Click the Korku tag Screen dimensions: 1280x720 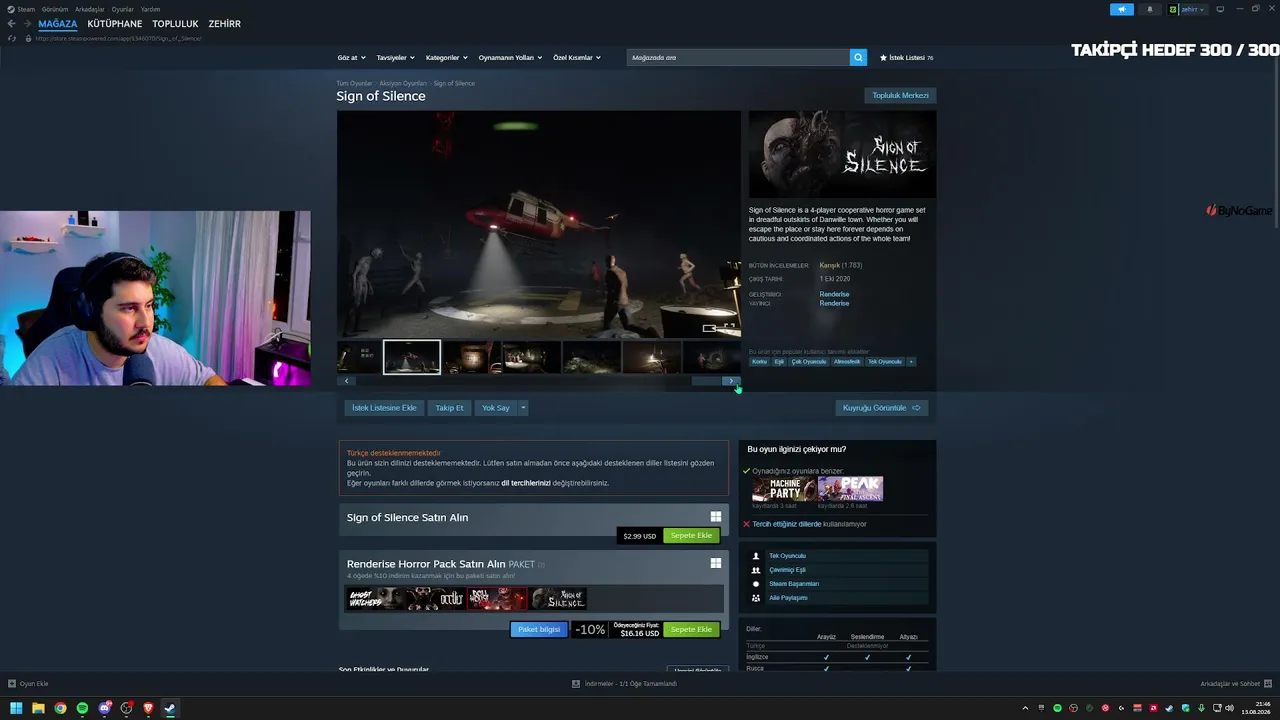pyautogui.click(x=760, y=362)
